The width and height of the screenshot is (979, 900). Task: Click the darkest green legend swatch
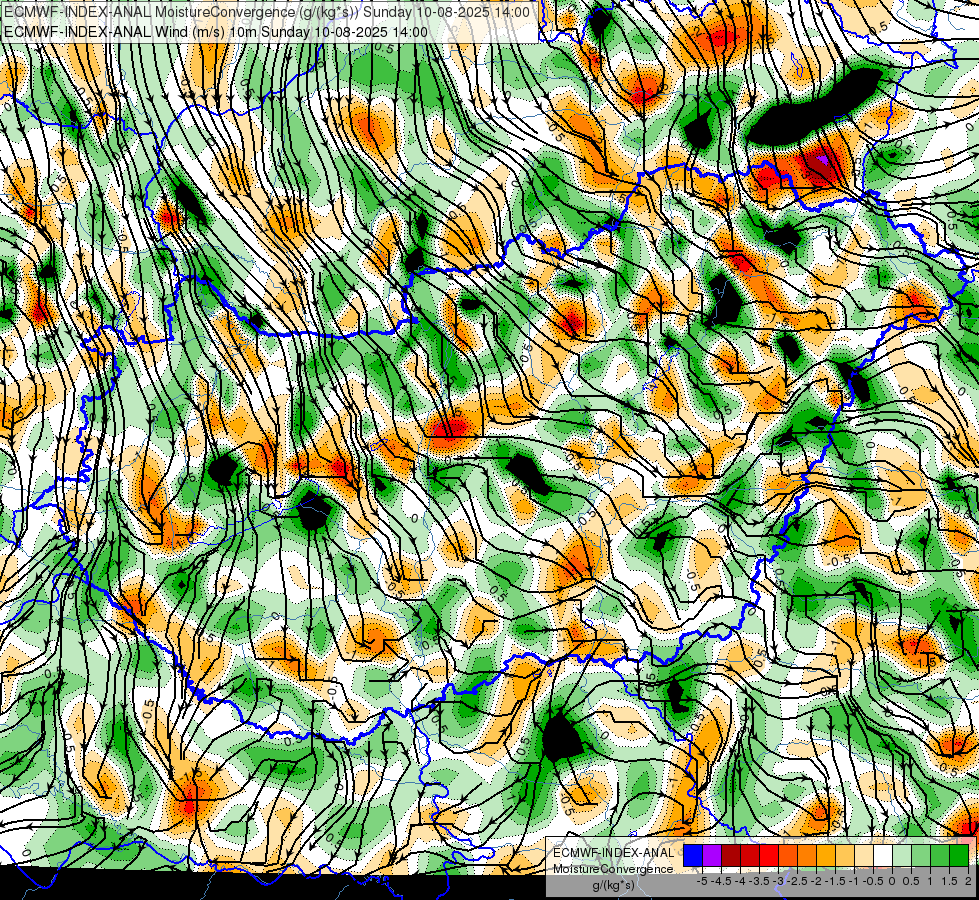959,855
